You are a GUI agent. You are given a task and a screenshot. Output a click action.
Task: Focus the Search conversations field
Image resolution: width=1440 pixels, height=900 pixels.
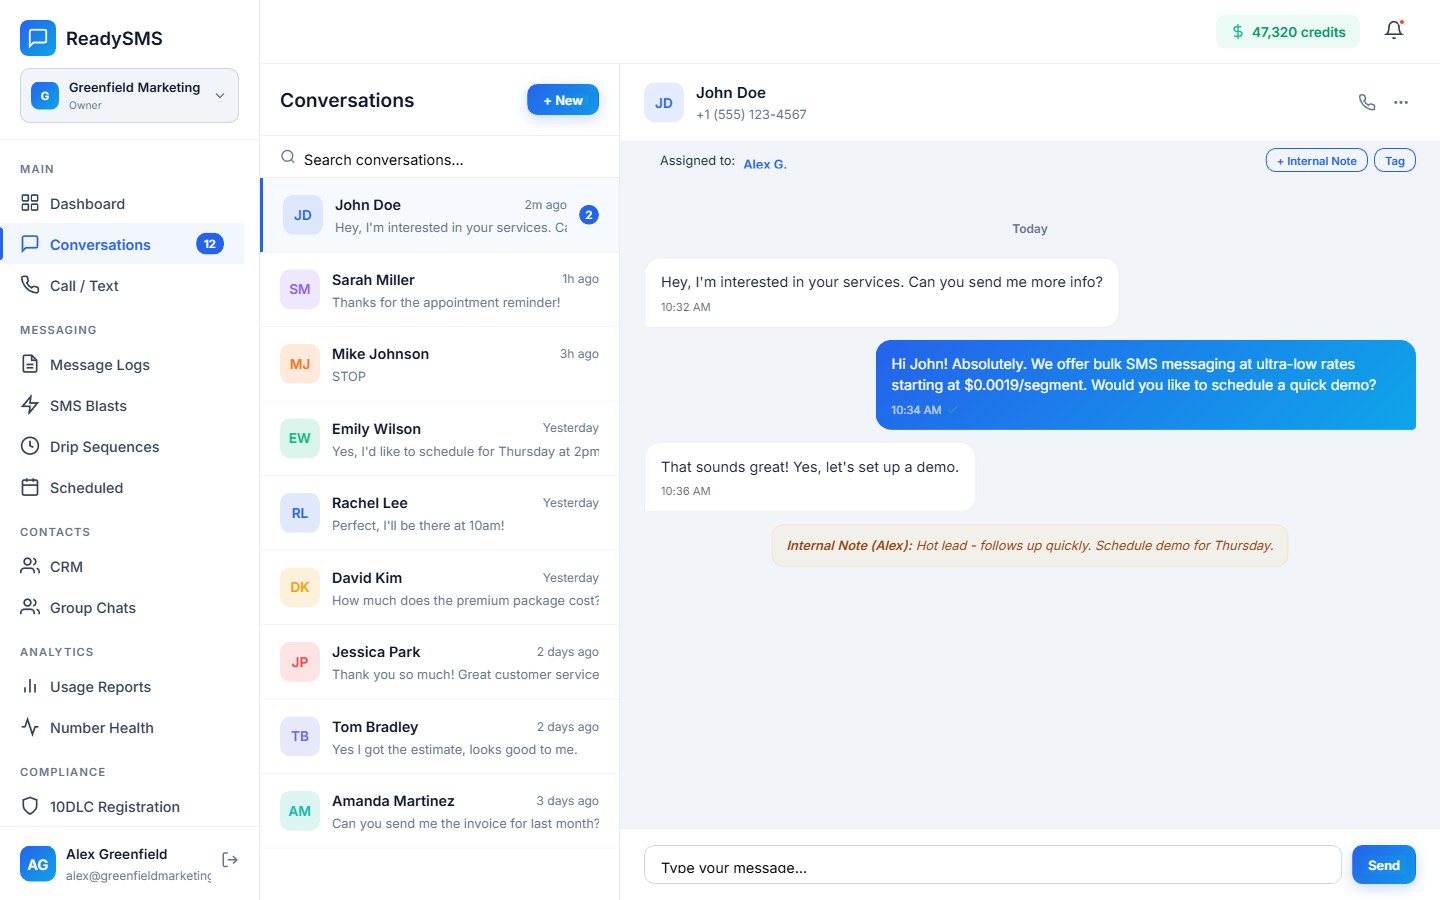440,158
